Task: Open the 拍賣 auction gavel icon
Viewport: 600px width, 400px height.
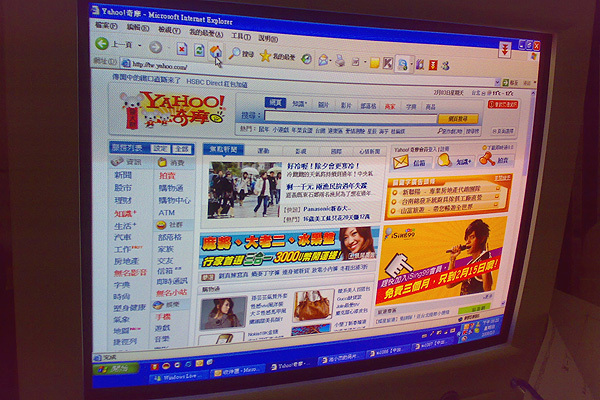Action: coord(487,159)
